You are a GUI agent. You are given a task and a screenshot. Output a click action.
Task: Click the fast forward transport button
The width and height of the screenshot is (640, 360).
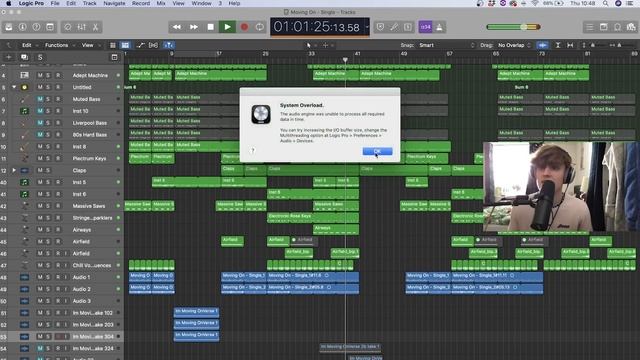[x=193, y=27]
